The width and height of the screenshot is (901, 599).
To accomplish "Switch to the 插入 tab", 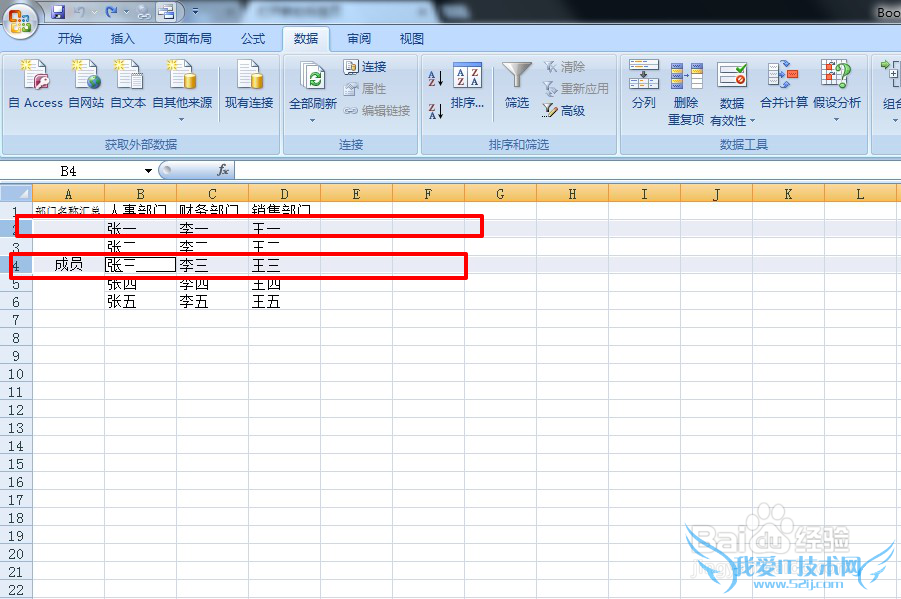I will tap(122, 39).
